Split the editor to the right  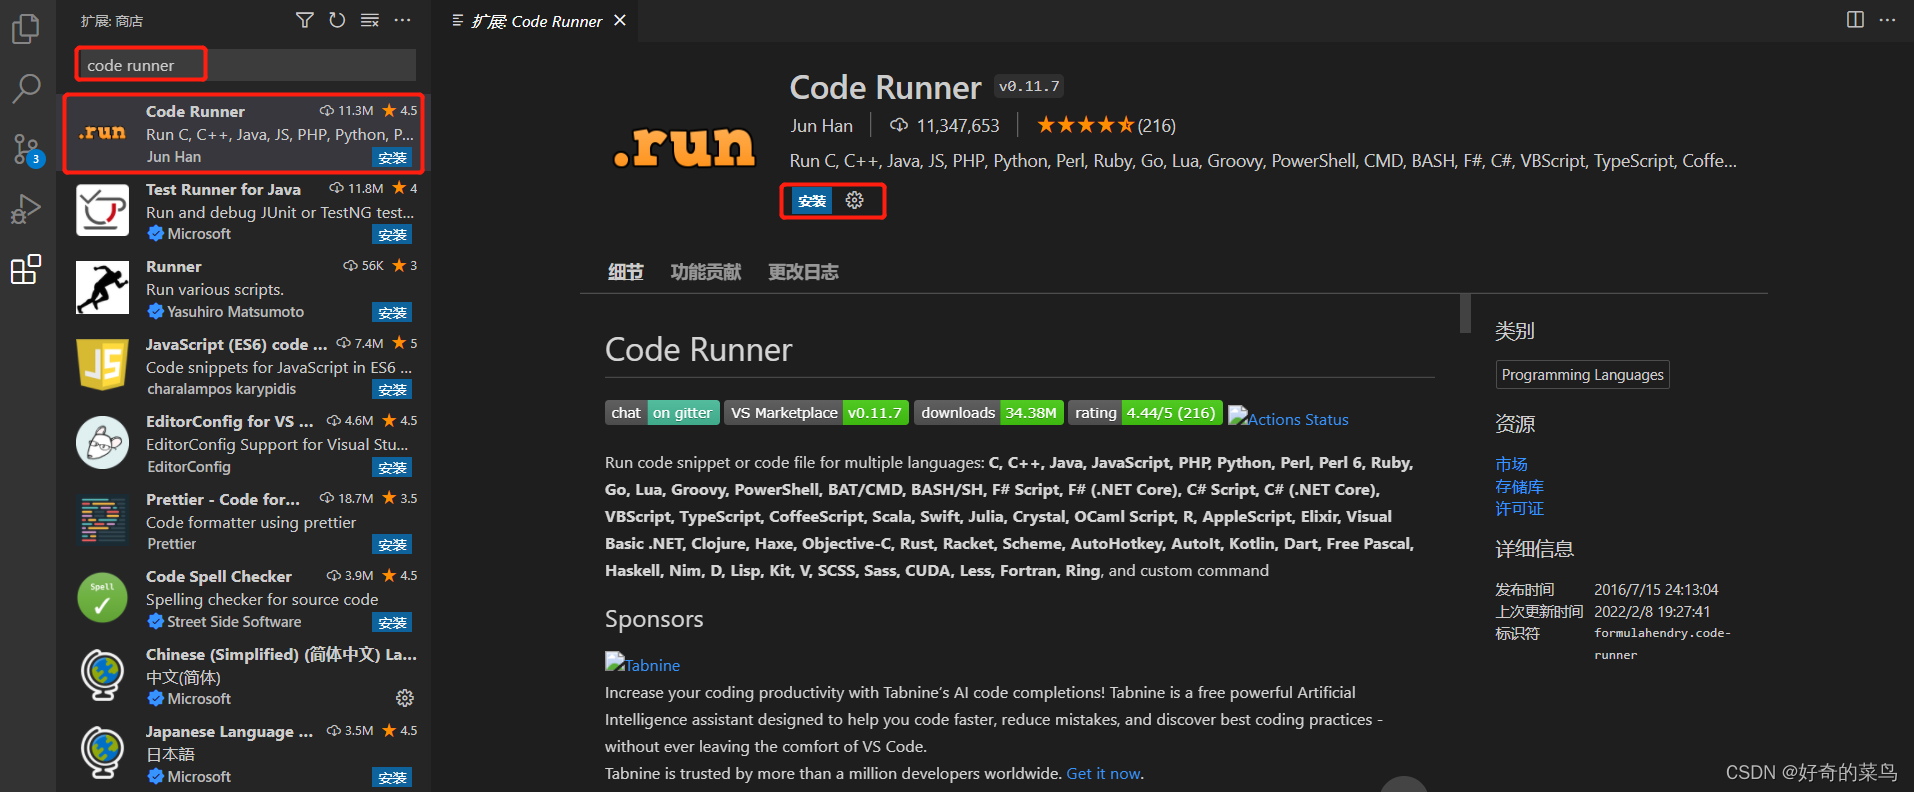pos(1855,20)
